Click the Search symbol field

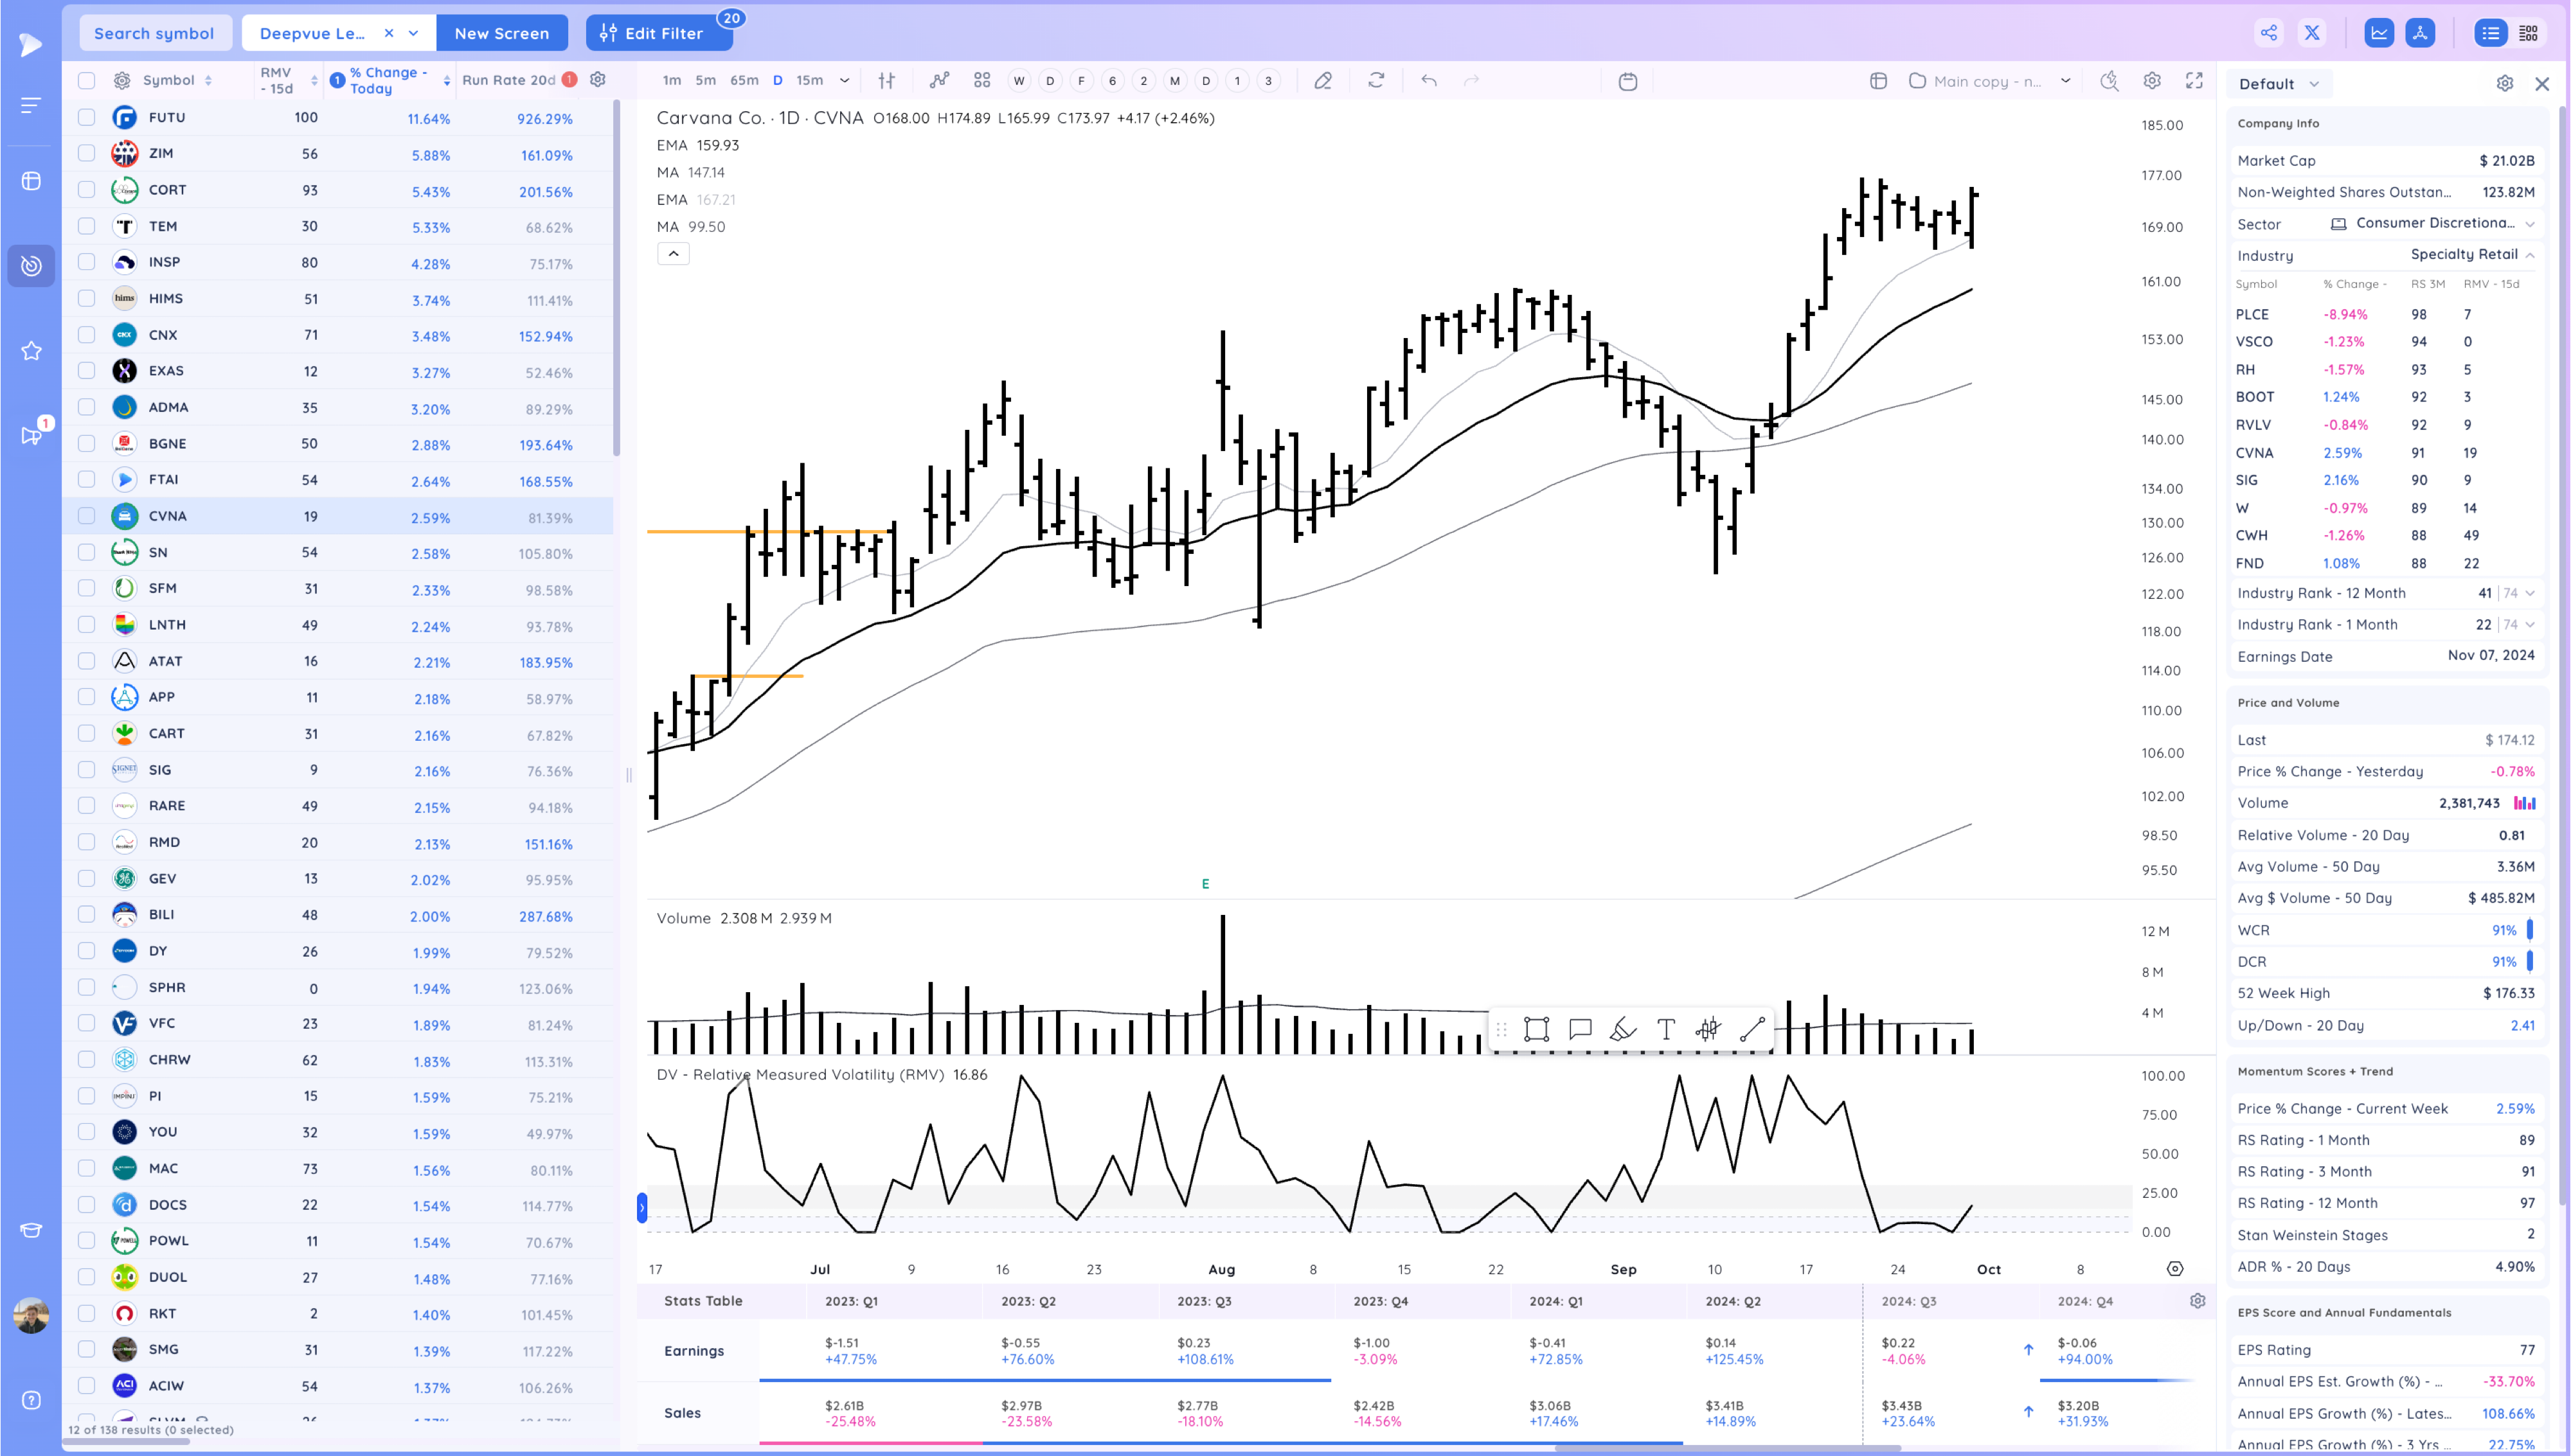click(x=155, y=33)
